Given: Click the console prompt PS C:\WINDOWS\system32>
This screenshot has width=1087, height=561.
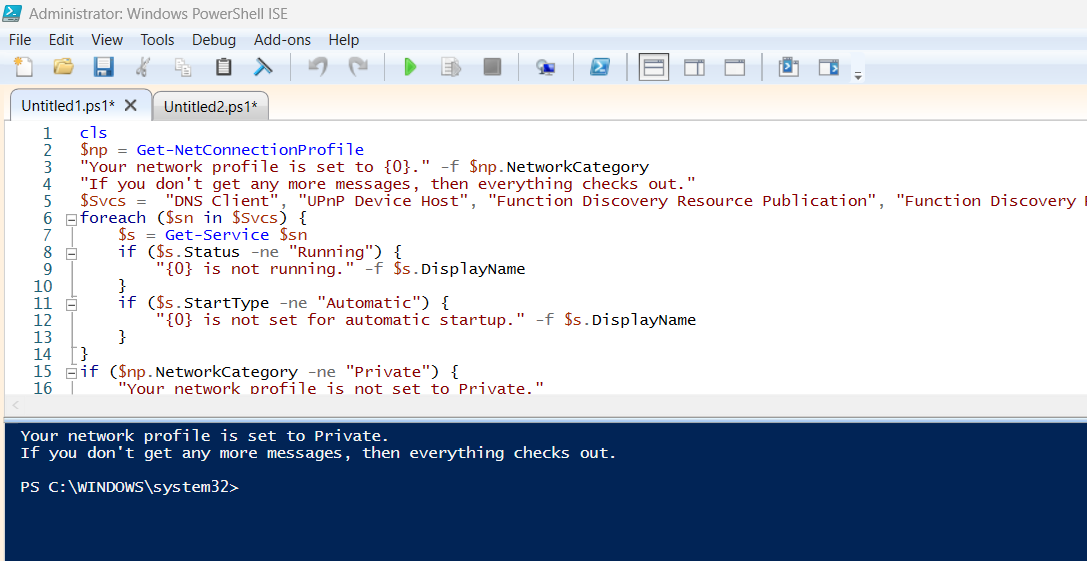Looking at the screenshot, I should [x=130, y=487].
